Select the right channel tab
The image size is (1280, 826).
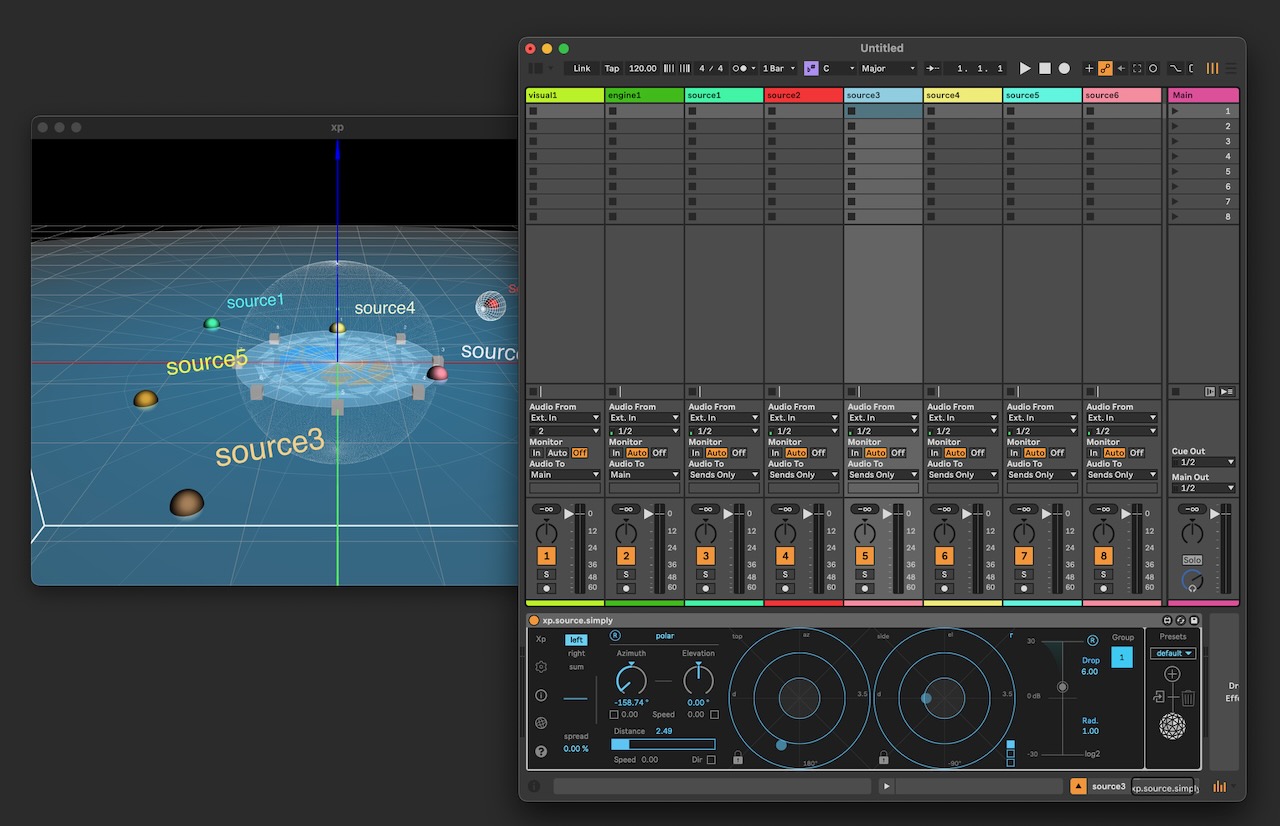tap(576, 653)
